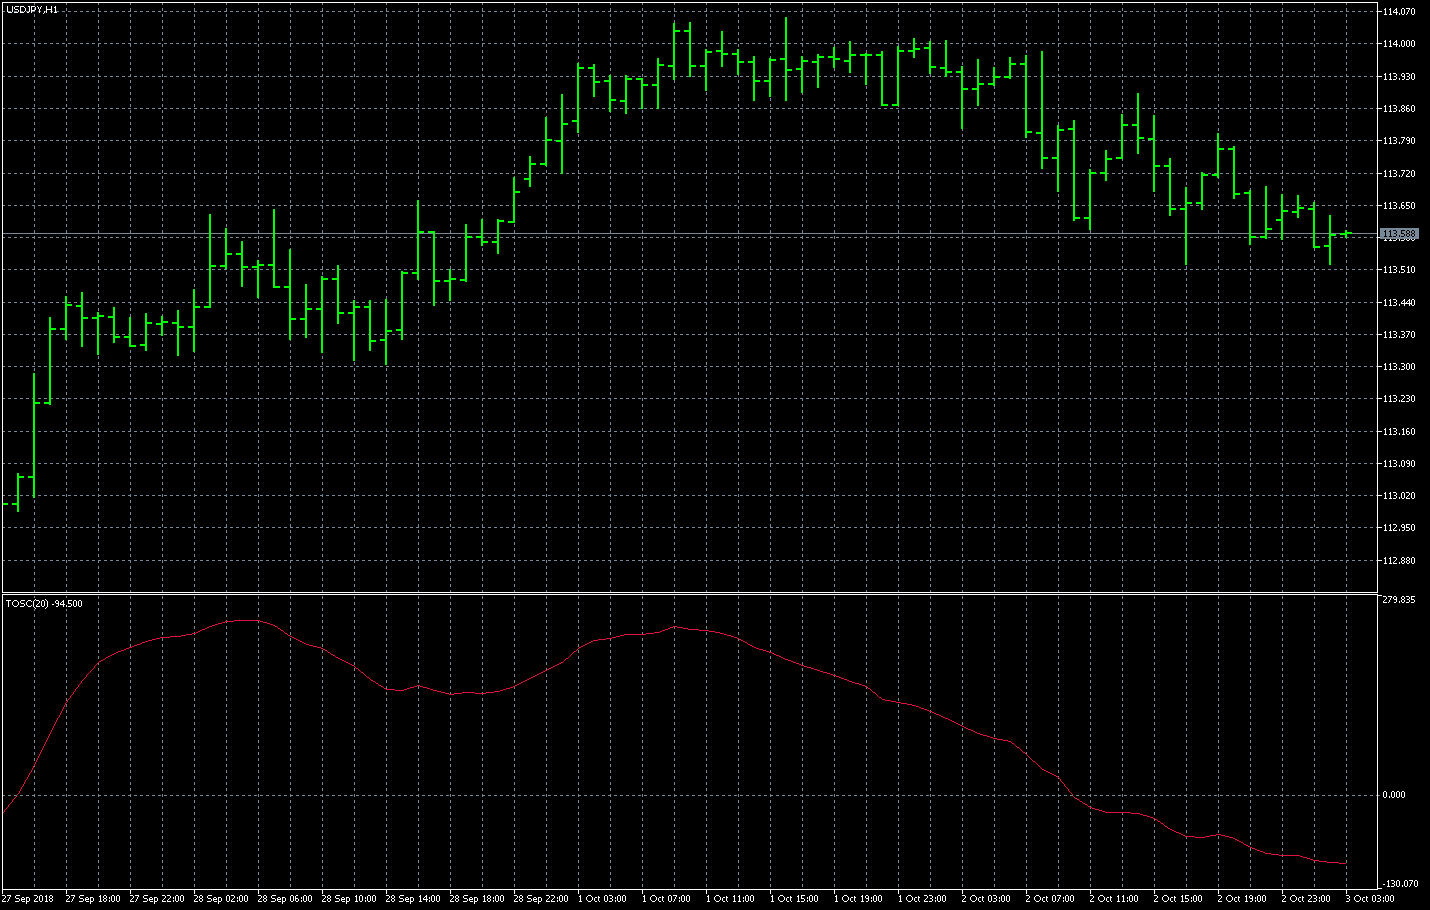The image size is (1430, 910).
Task: Select the 1 Oct 19:00 time label
Action: (858, 899)
